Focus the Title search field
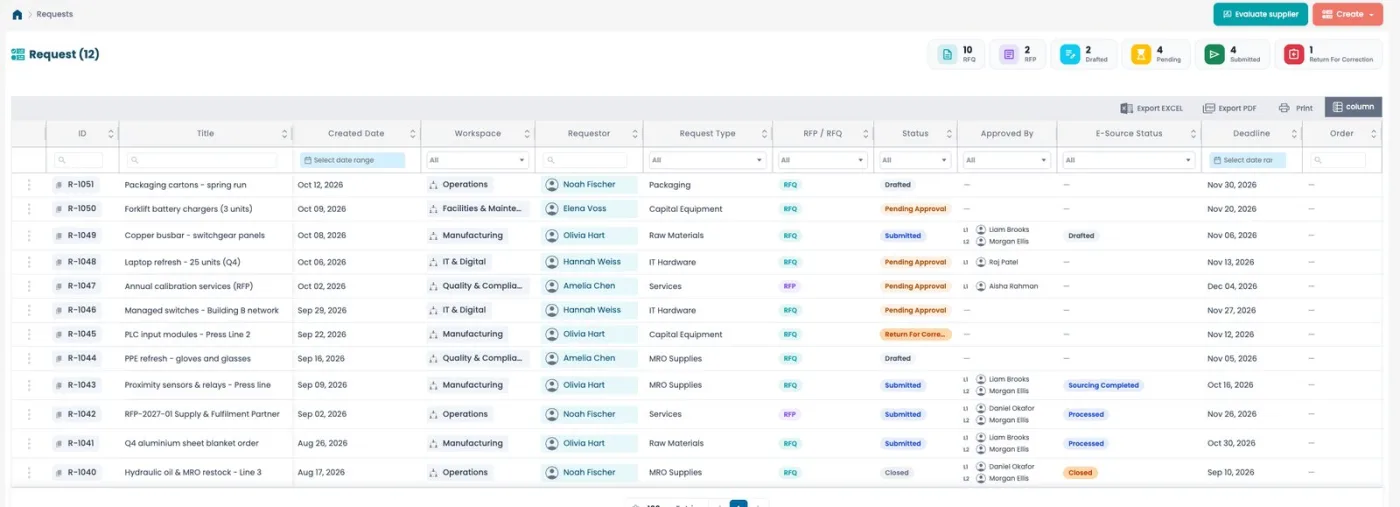 point(202,160)
